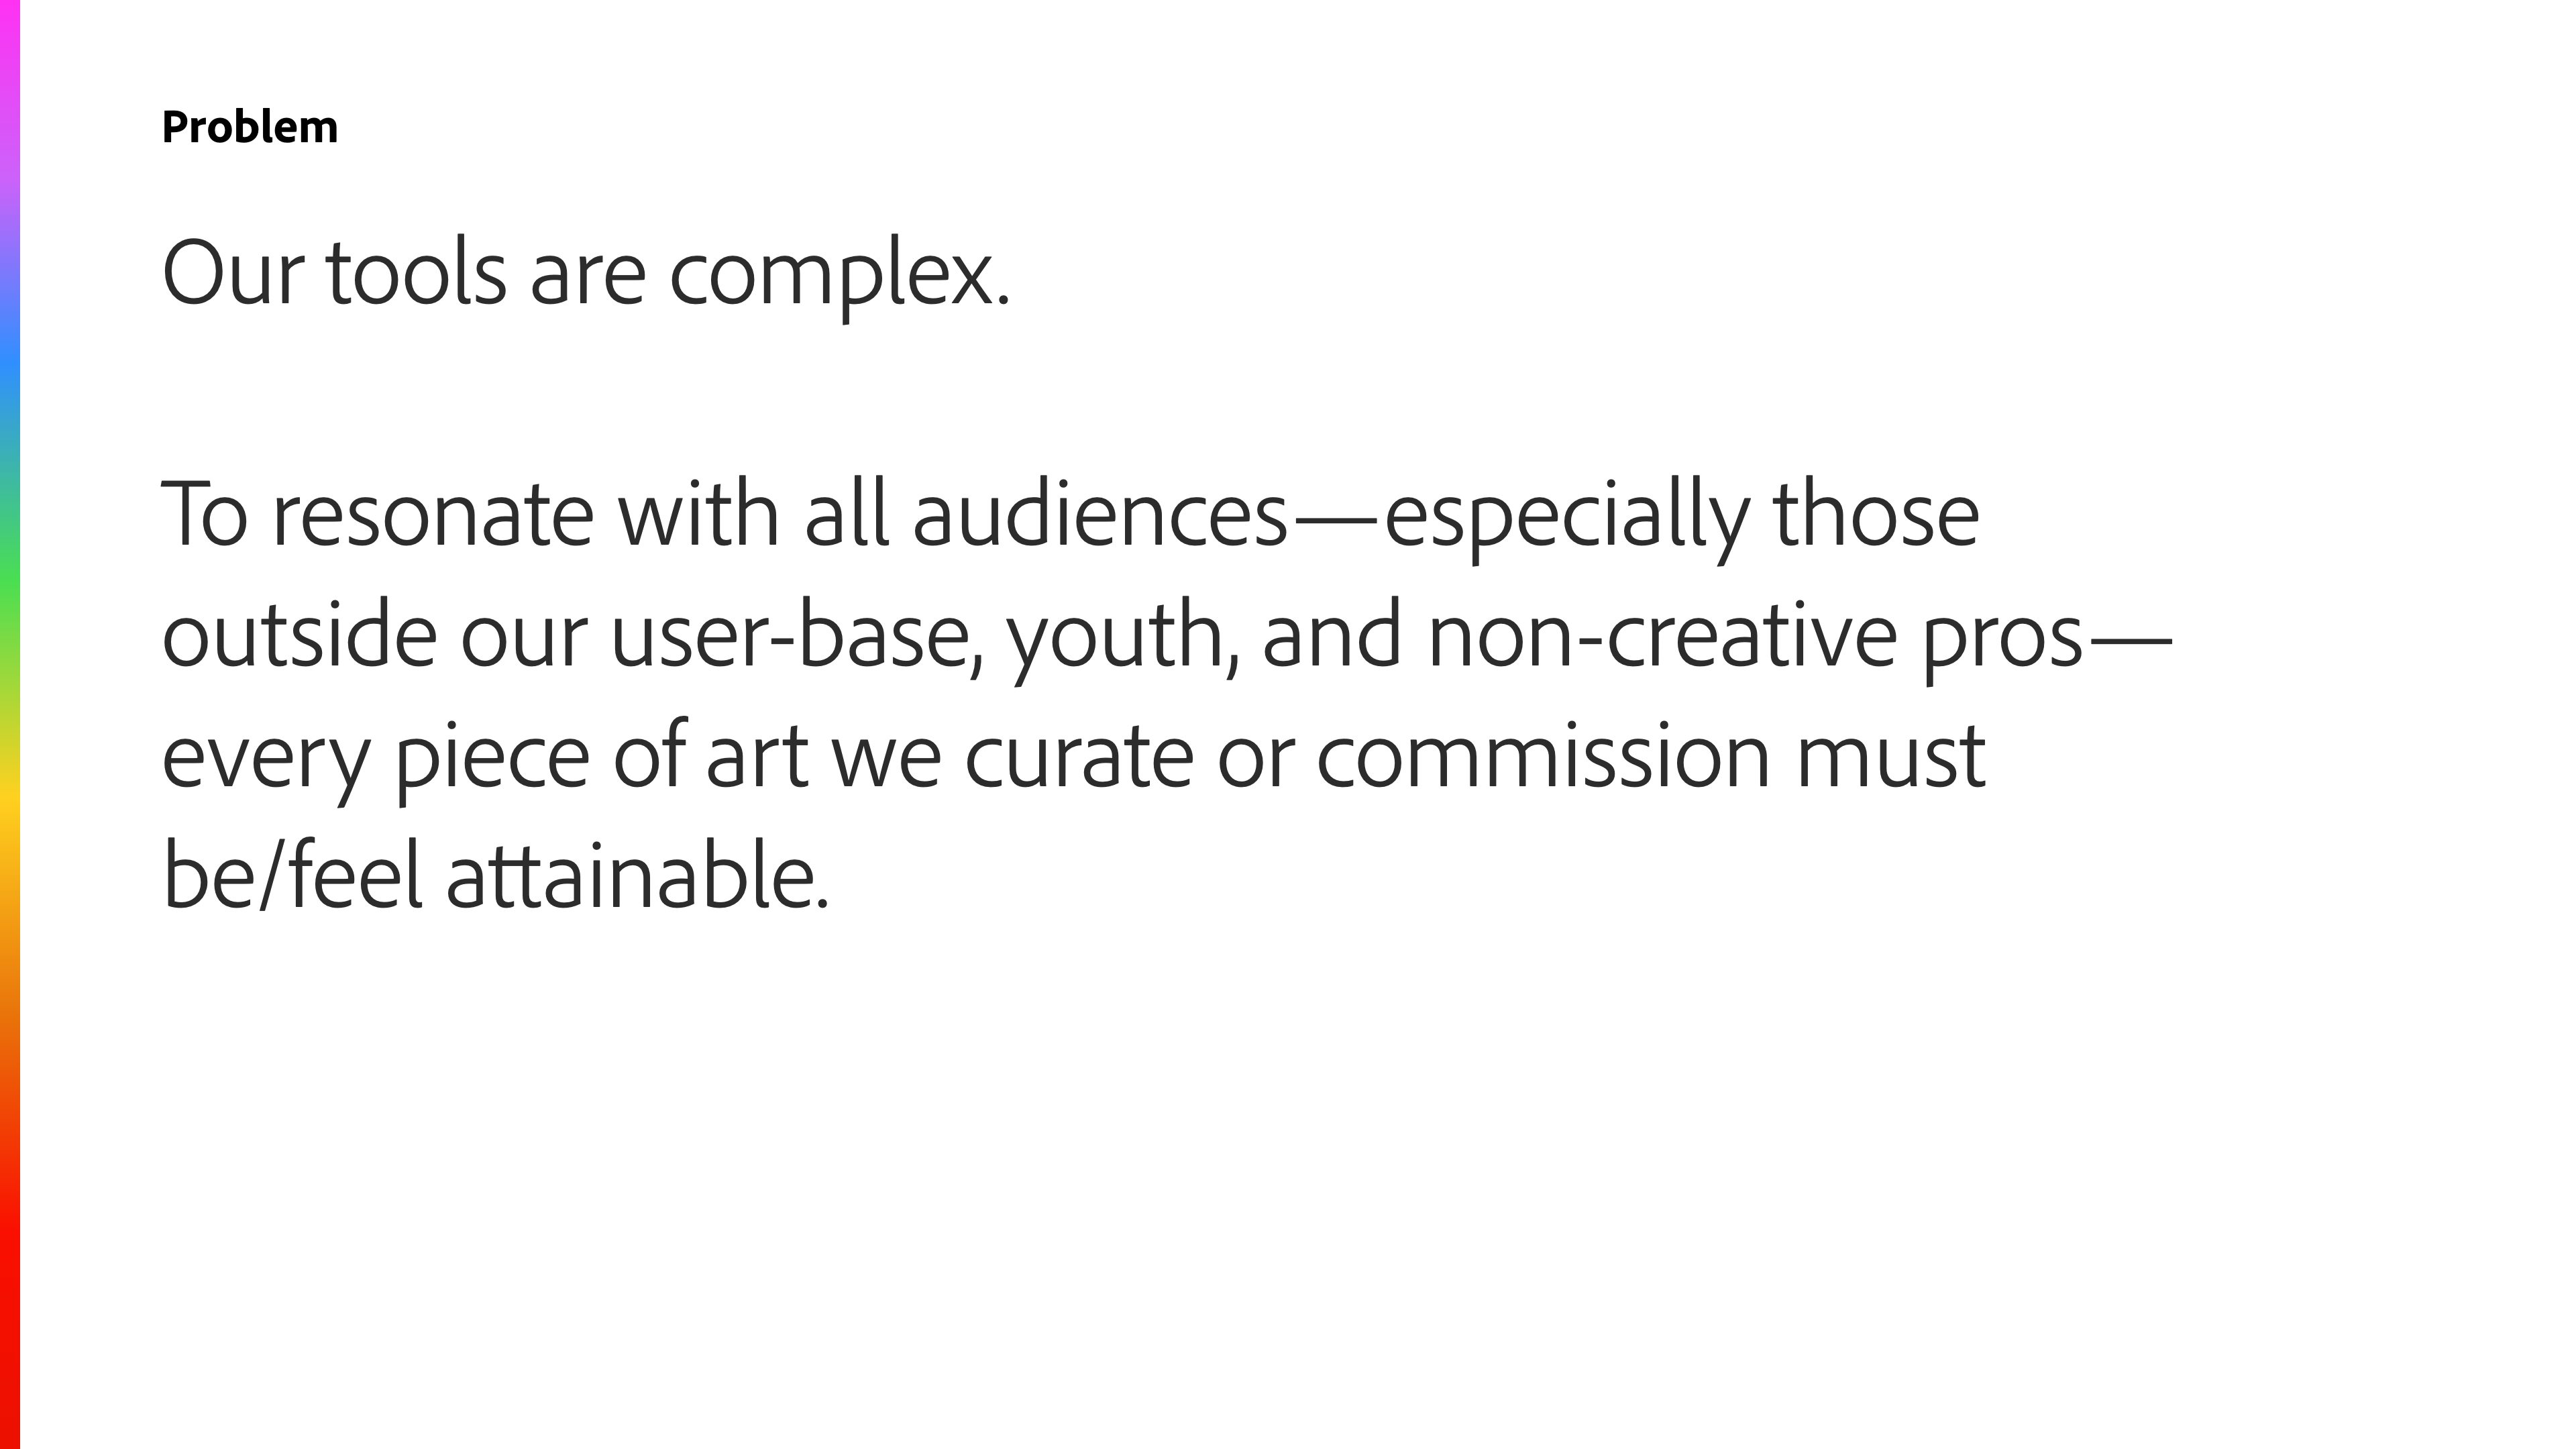Click the word "especially" in first paragraph line
The height and width of the screenshot is (1449, 2576).
[1567, 520]
